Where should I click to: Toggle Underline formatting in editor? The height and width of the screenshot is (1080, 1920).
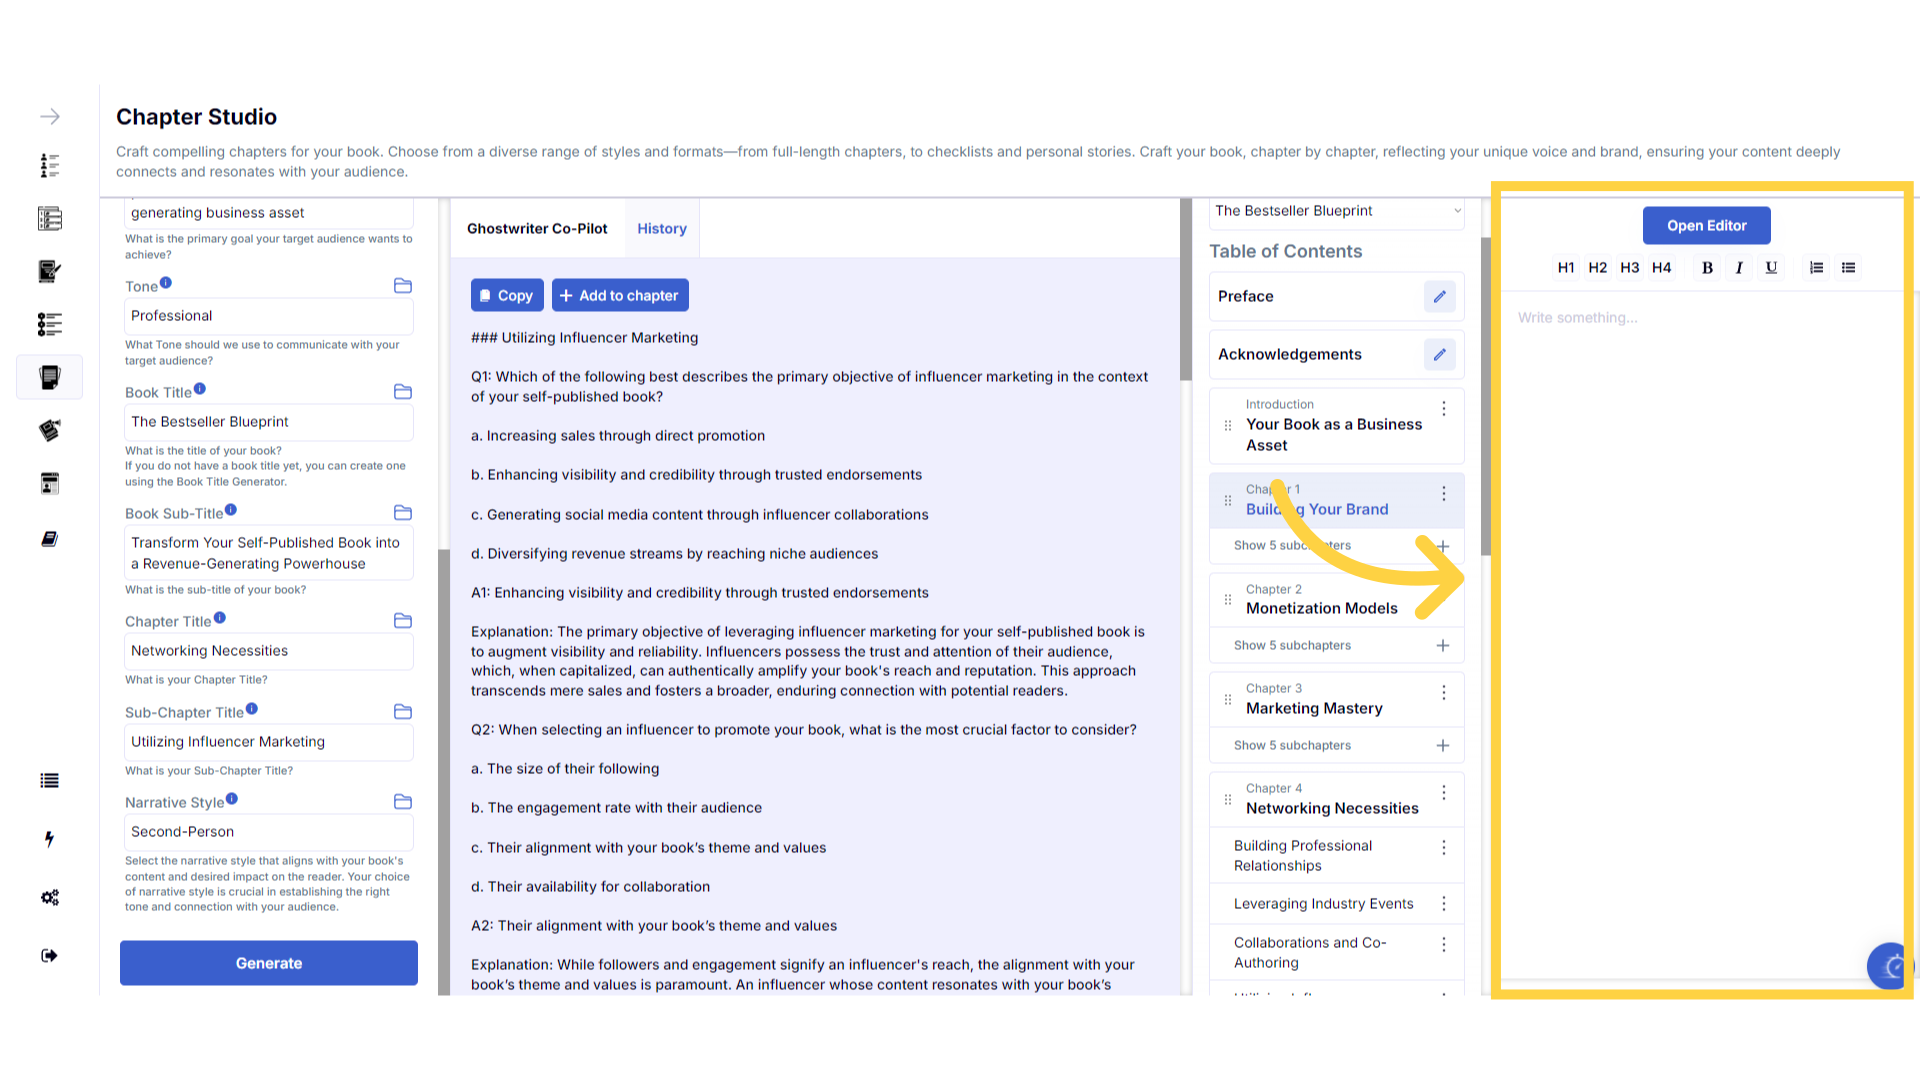pyautogui.click(x=1771, y=268)
